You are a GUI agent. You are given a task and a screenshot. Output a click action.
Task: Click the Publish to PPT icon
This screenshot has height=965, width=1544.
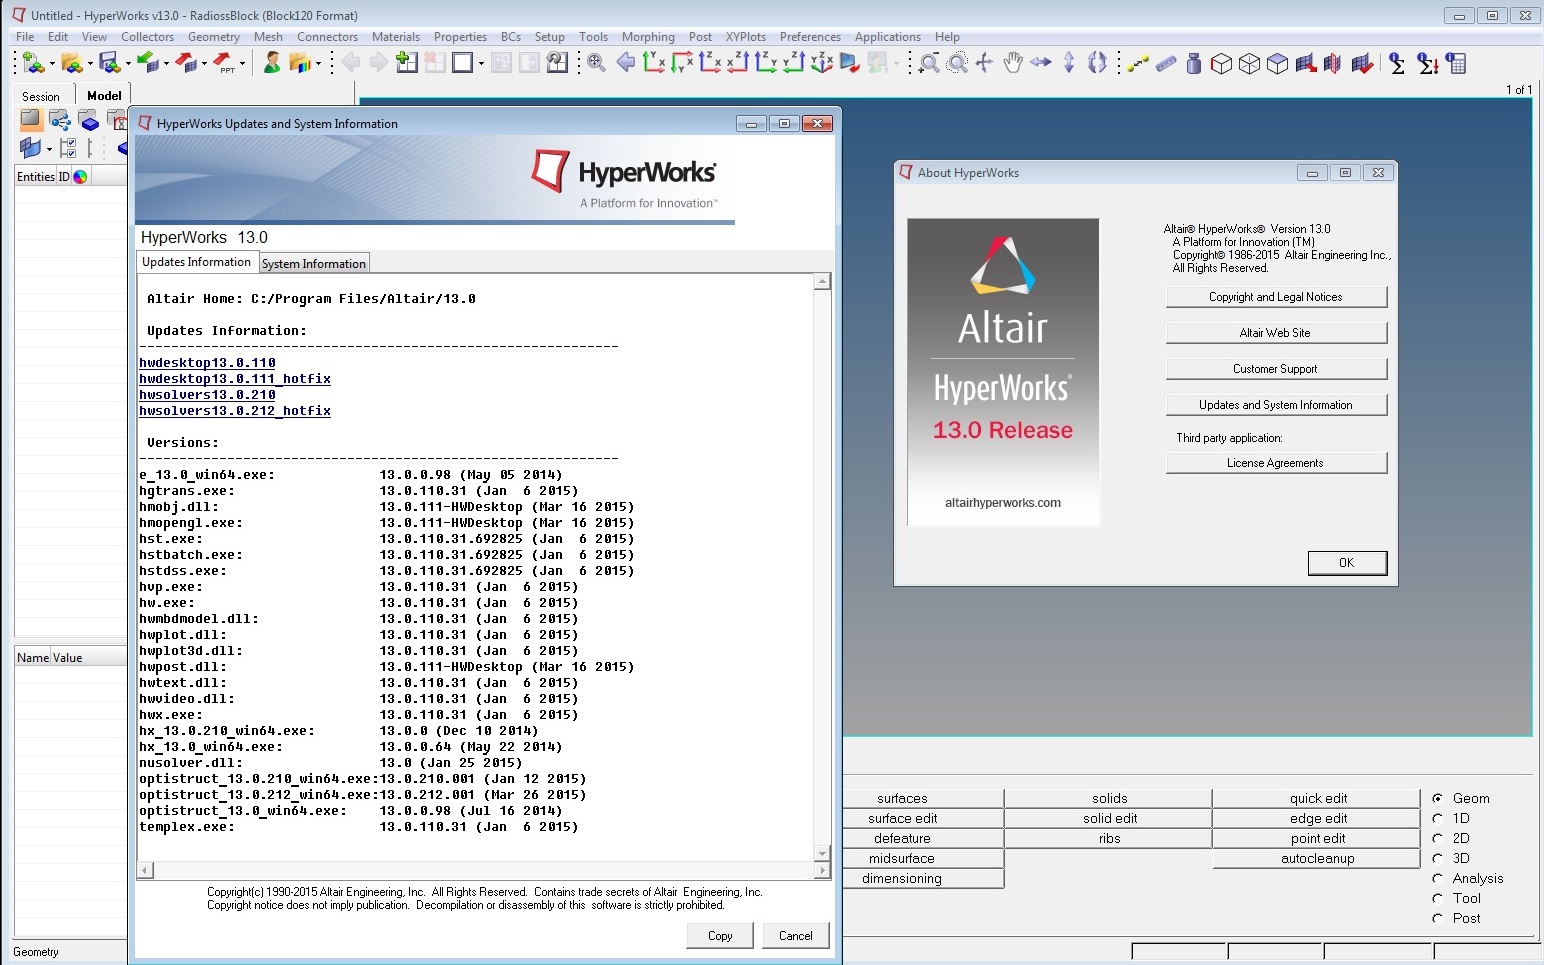225,63
